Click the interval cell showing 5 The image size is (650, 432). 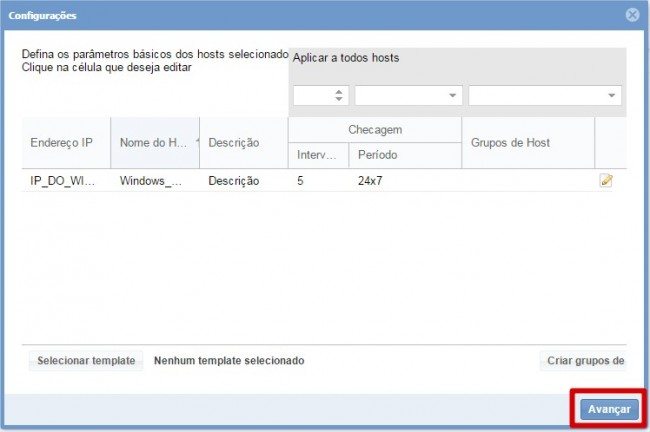click(318, 181)
